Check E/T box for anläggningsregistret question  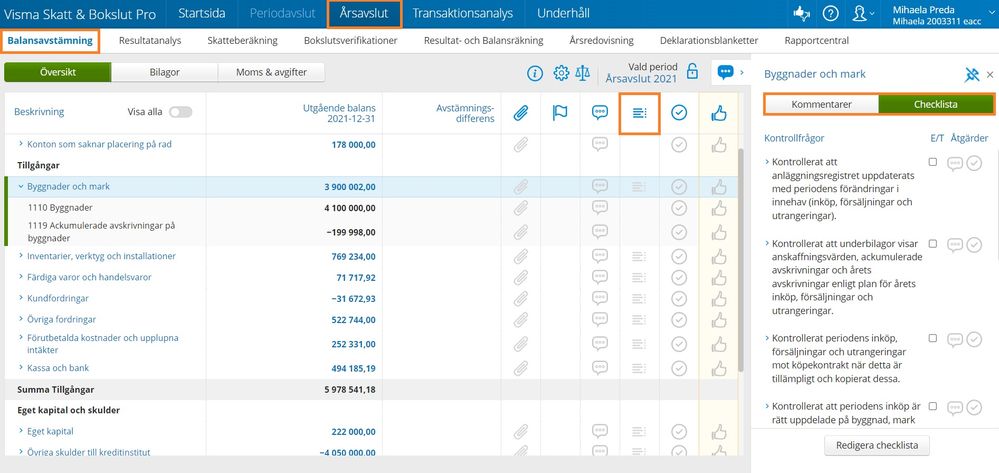[933, 162]
